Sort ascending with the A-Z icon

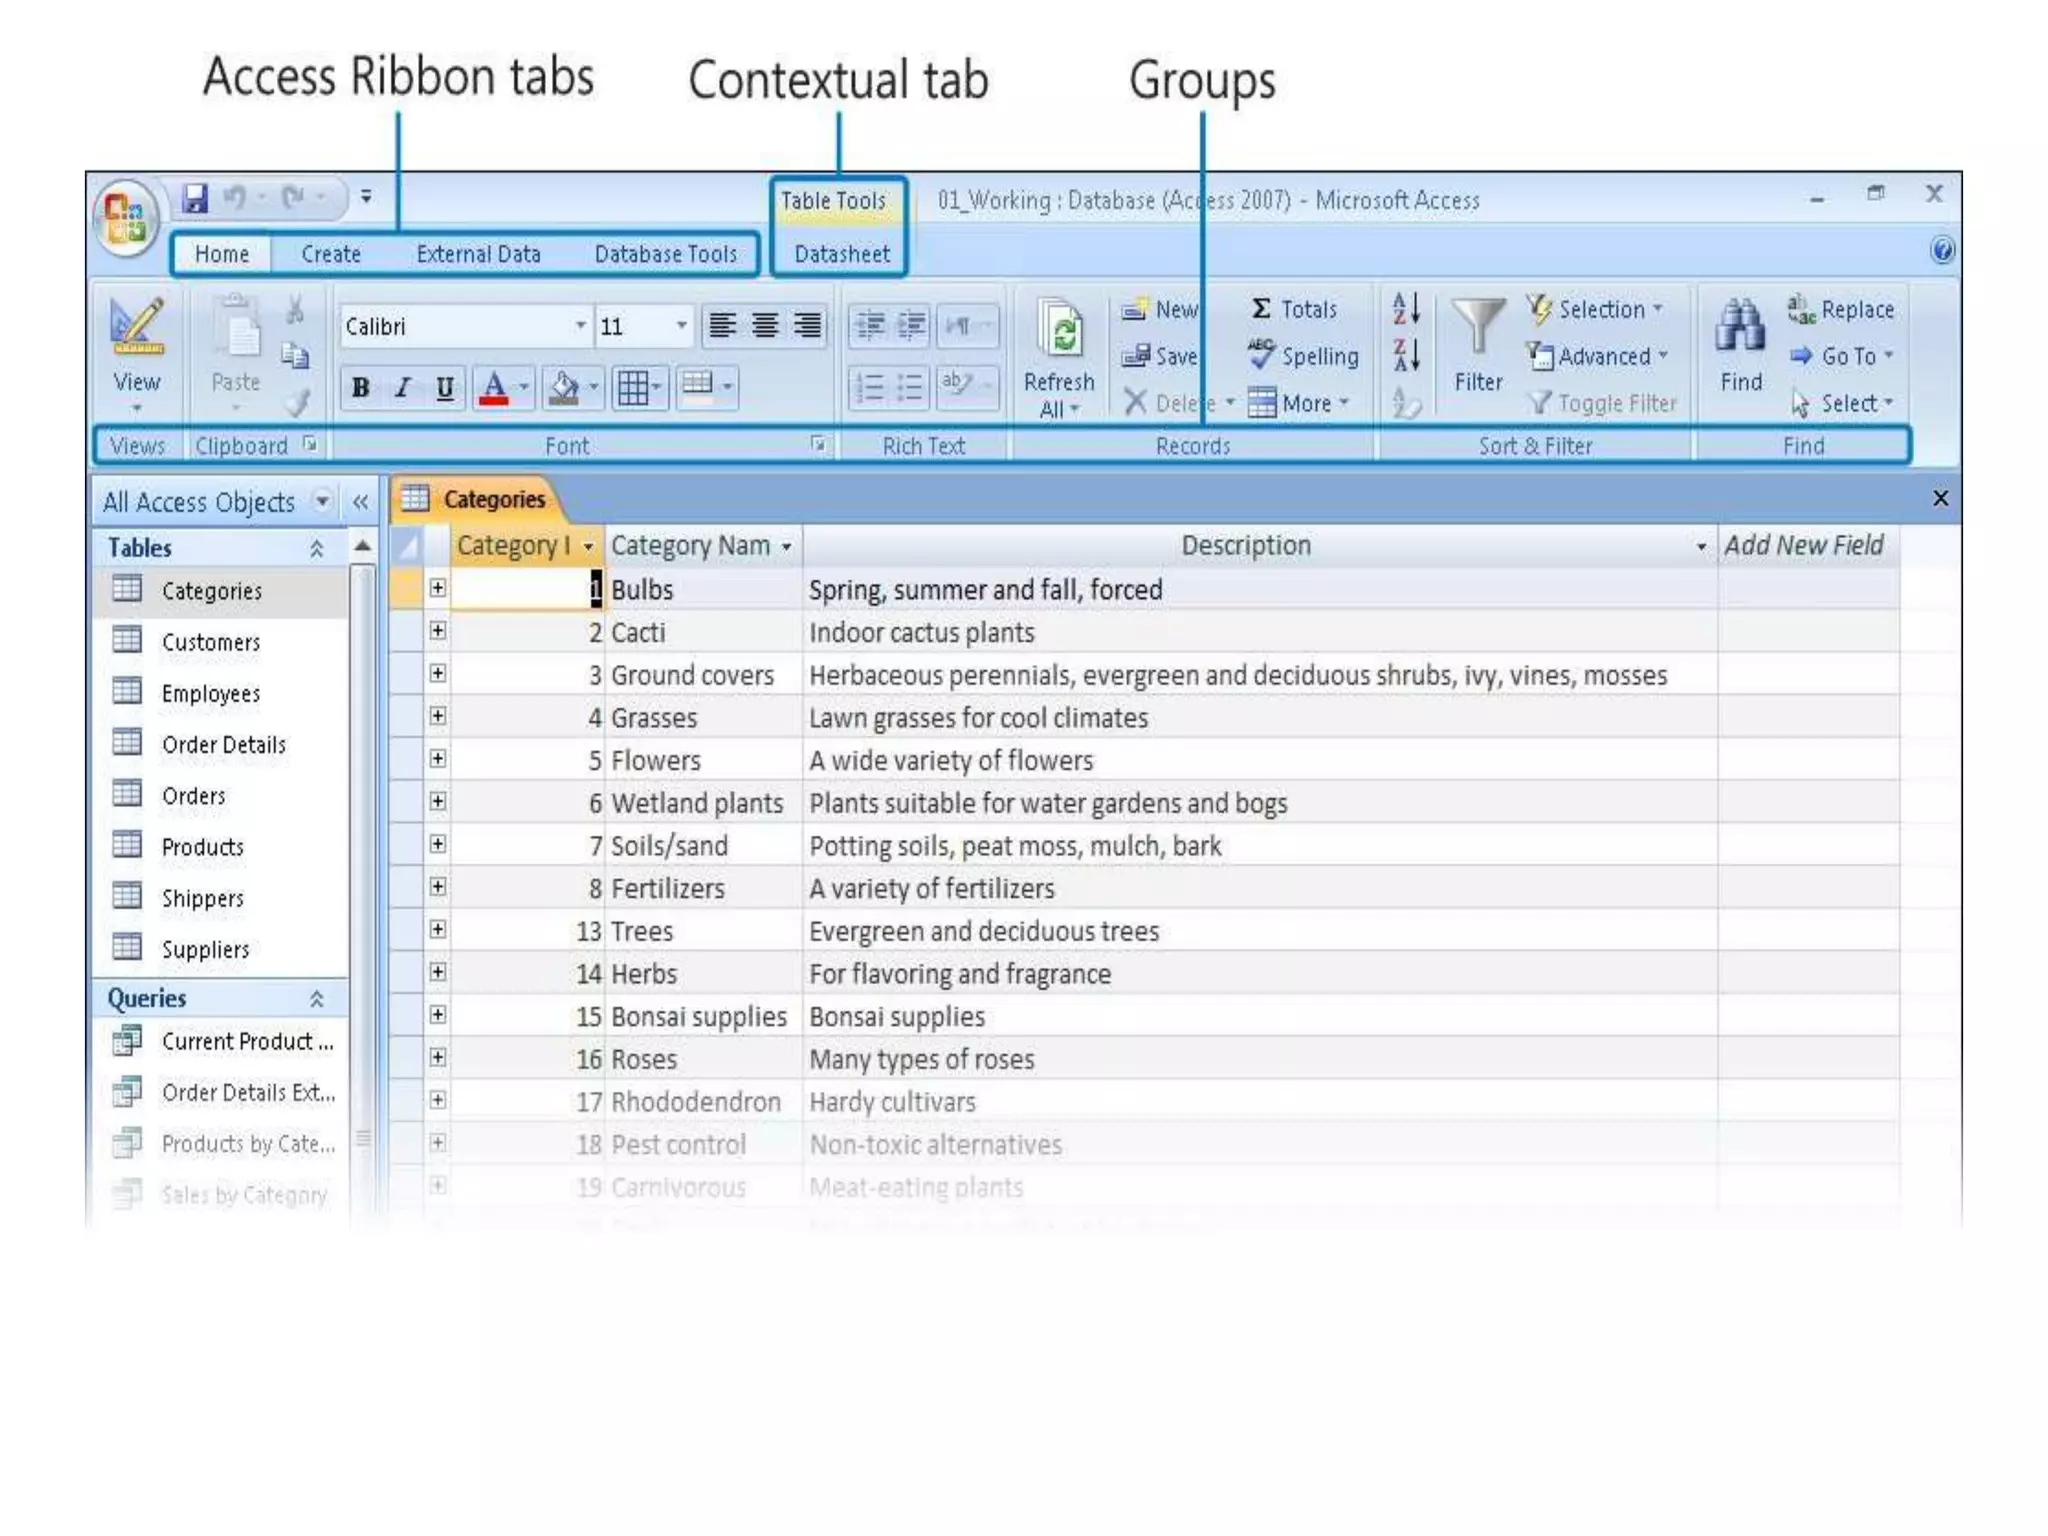(x=1406, y=309)
